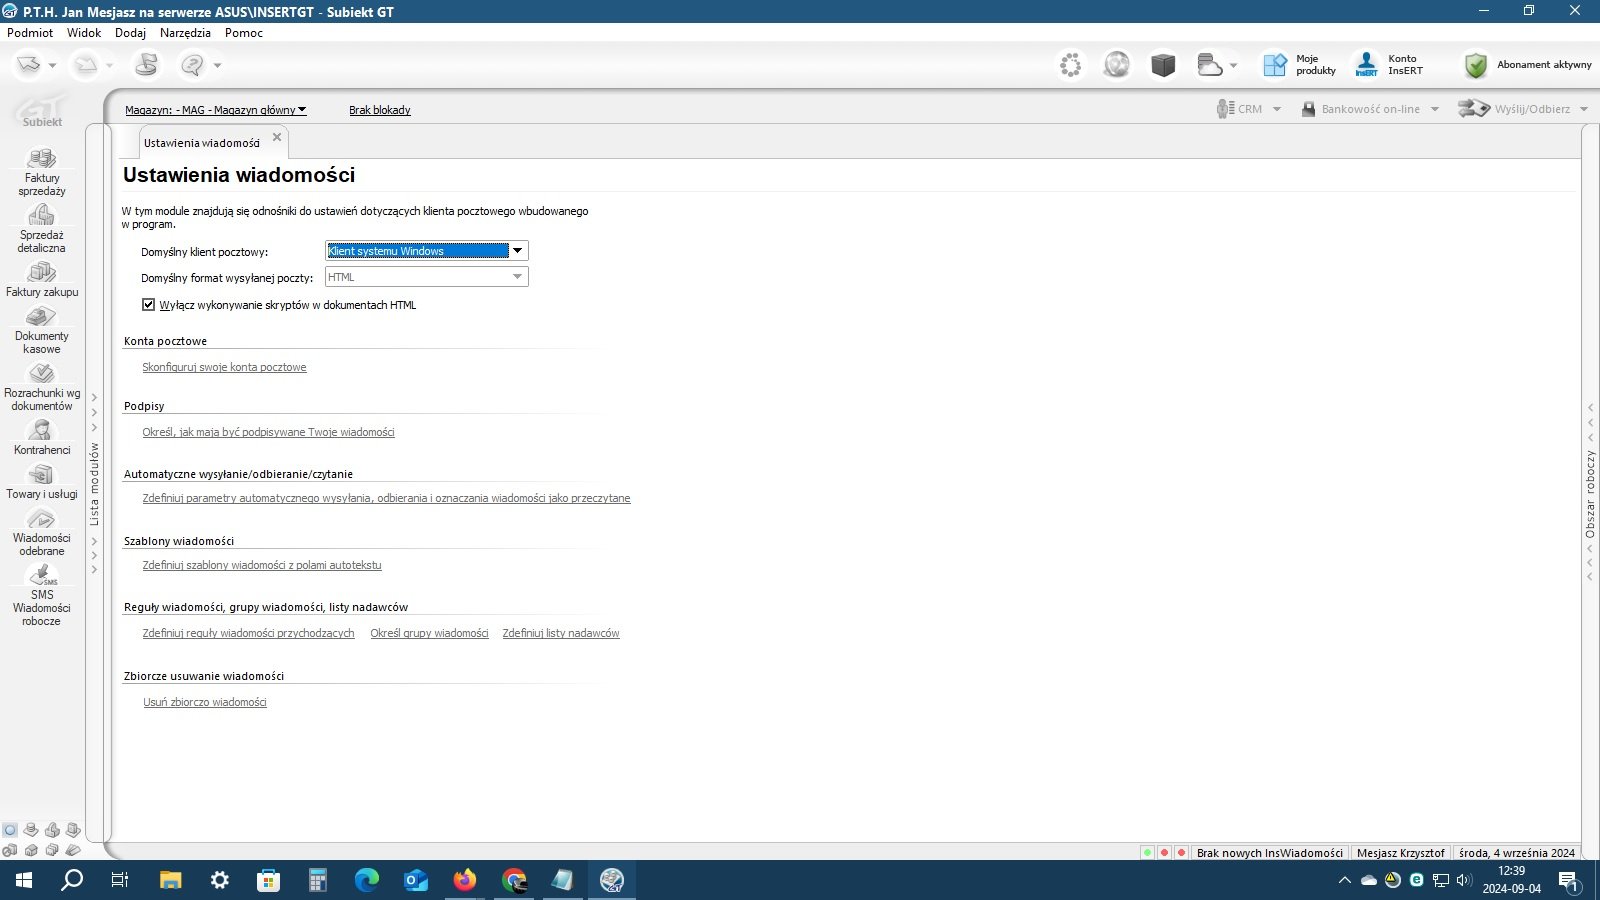Open the Podmiot menu
This screenshot has width=1600, height=900.
point(30,32)
